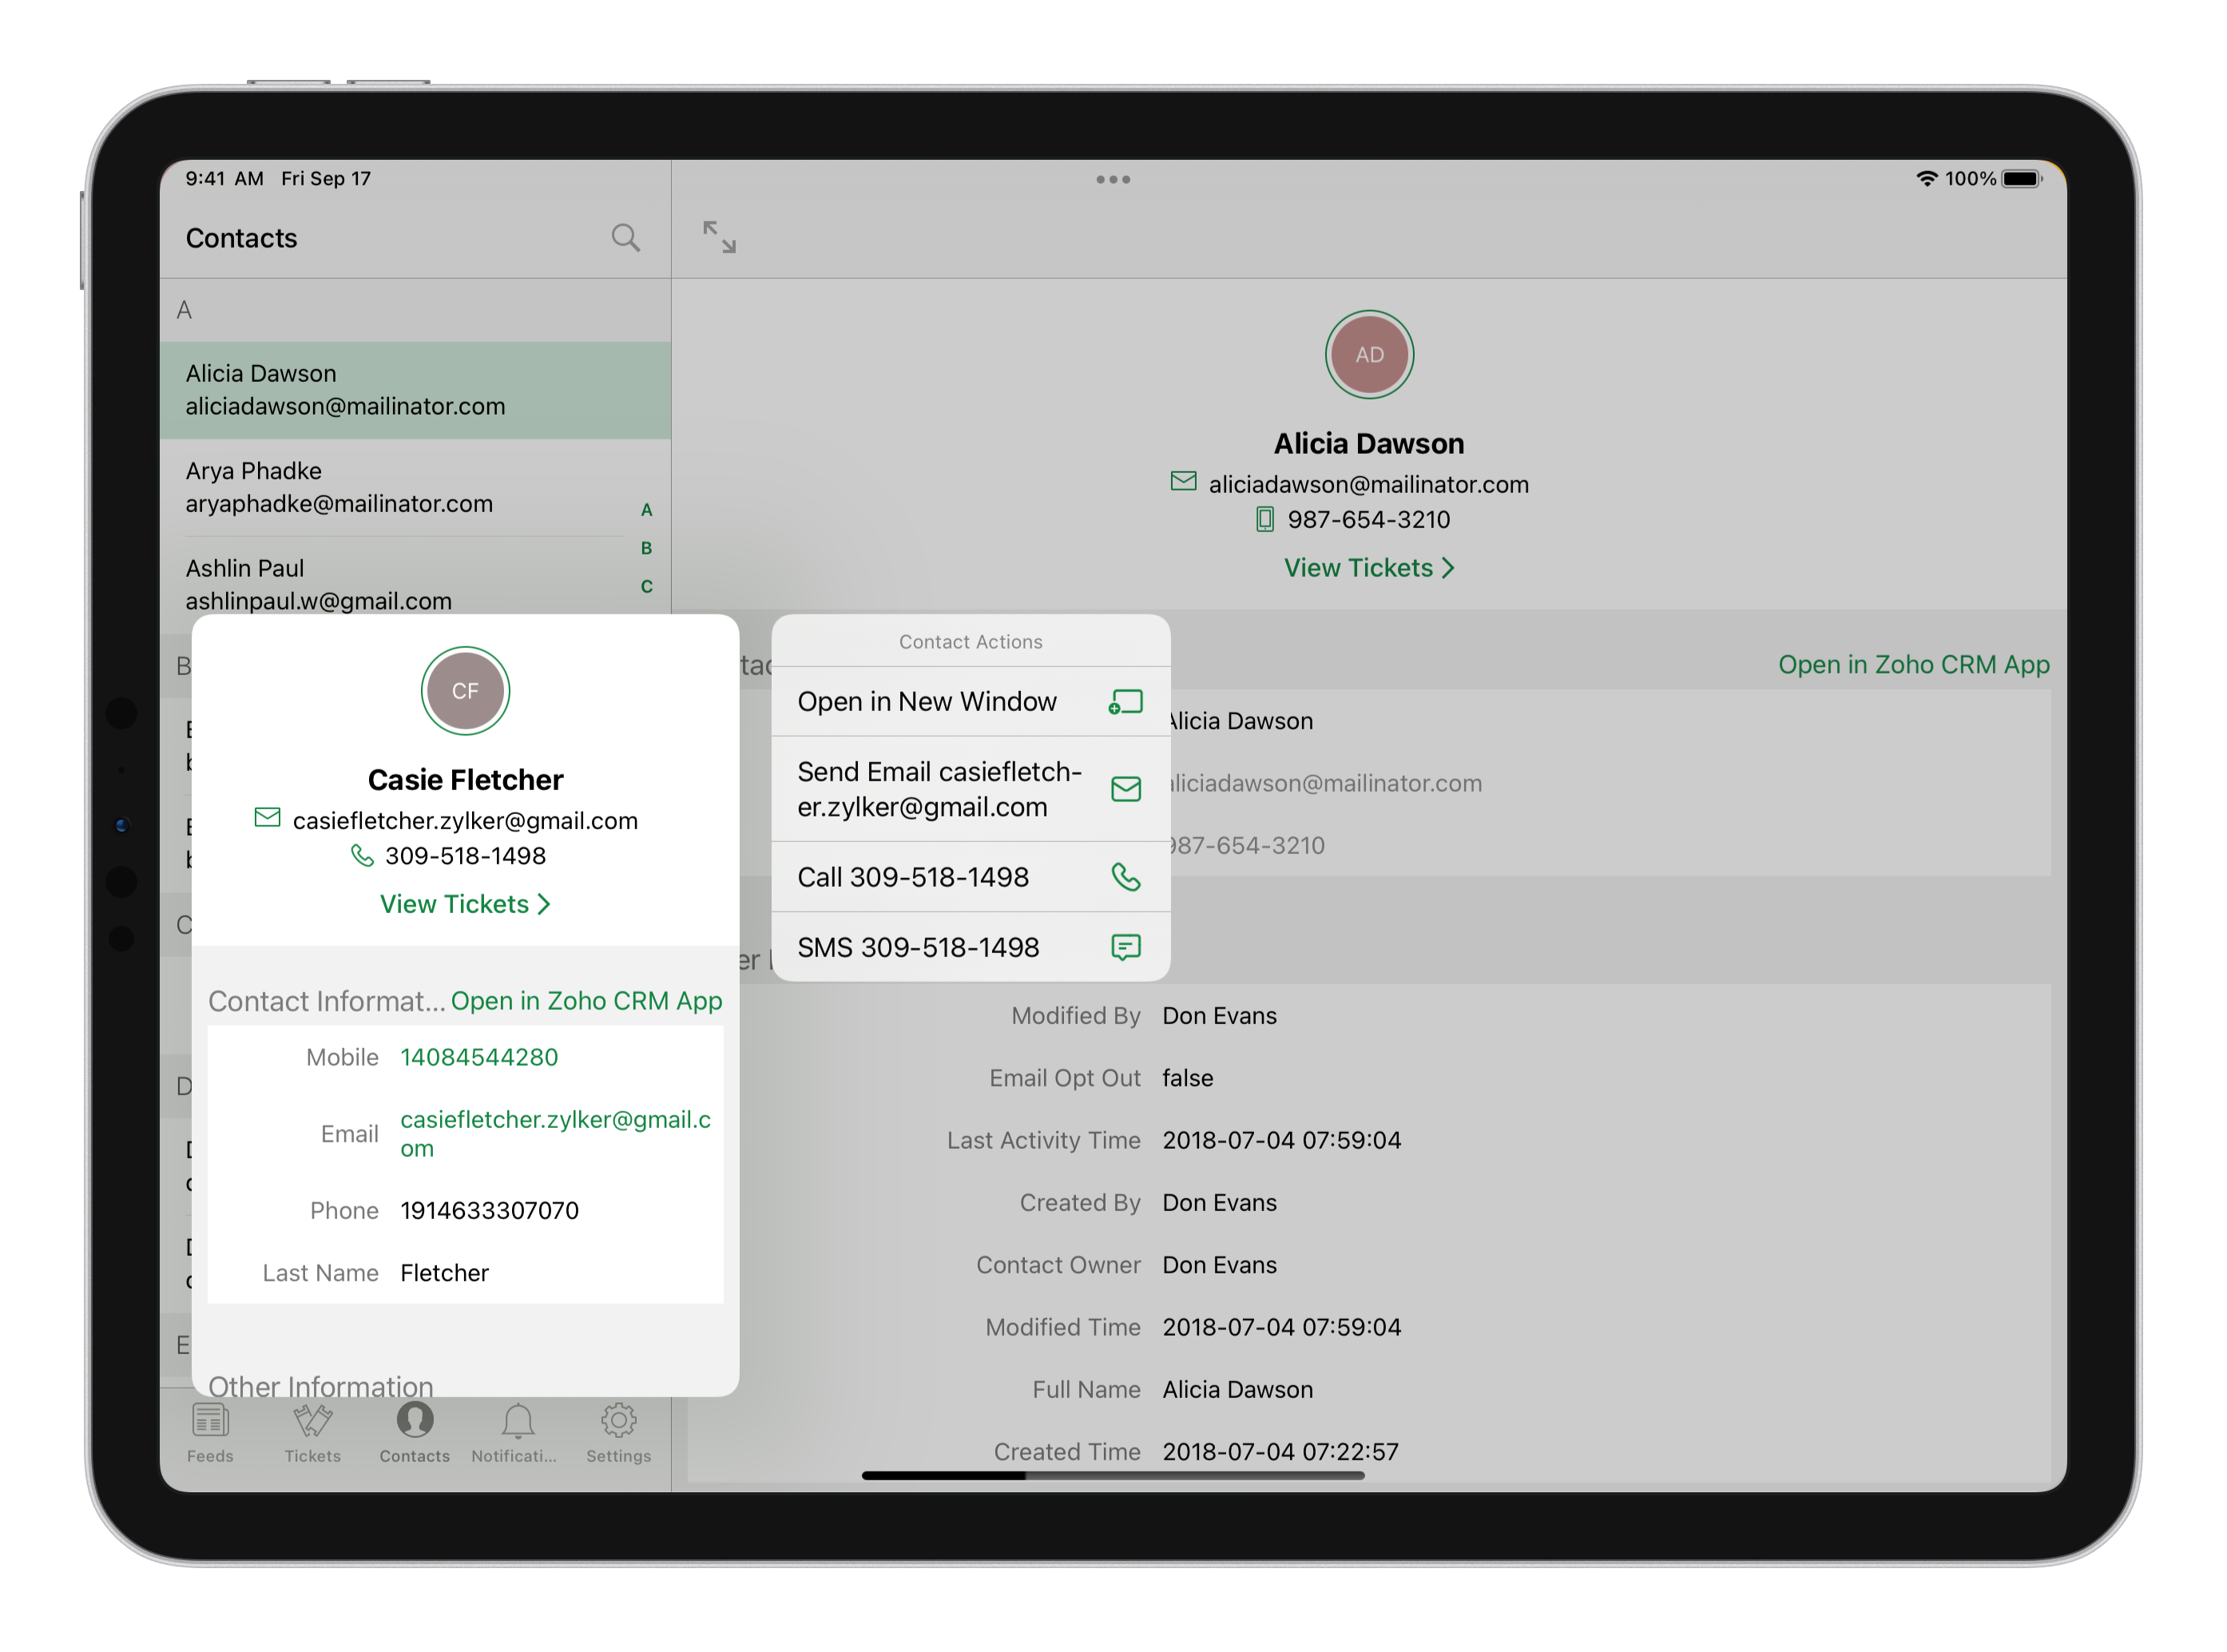
Task: Tap the expand fullscreen icon above the contact
Action: [x=719, y=237]
